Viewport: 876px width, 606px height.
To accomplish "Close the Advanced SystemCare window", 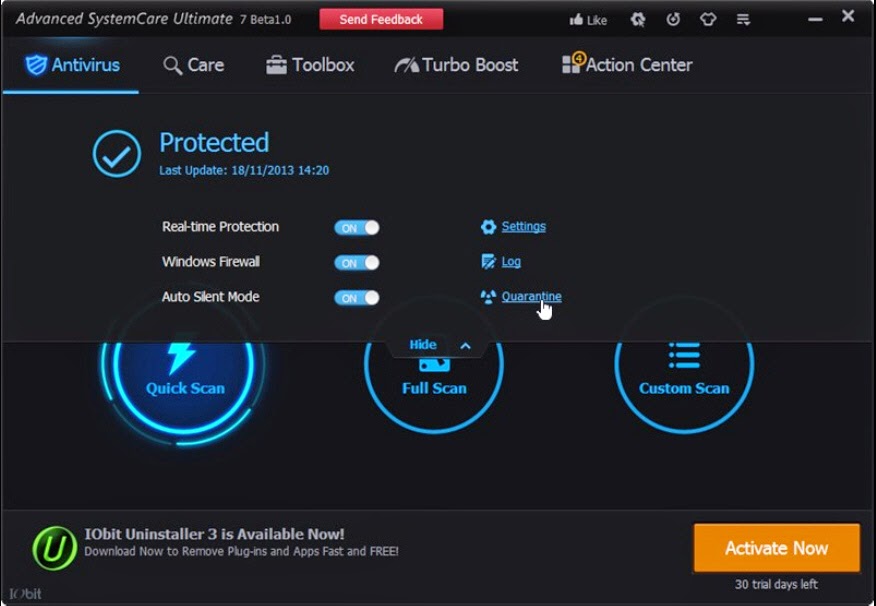I will pyautogui.click(x=848, y=16).
